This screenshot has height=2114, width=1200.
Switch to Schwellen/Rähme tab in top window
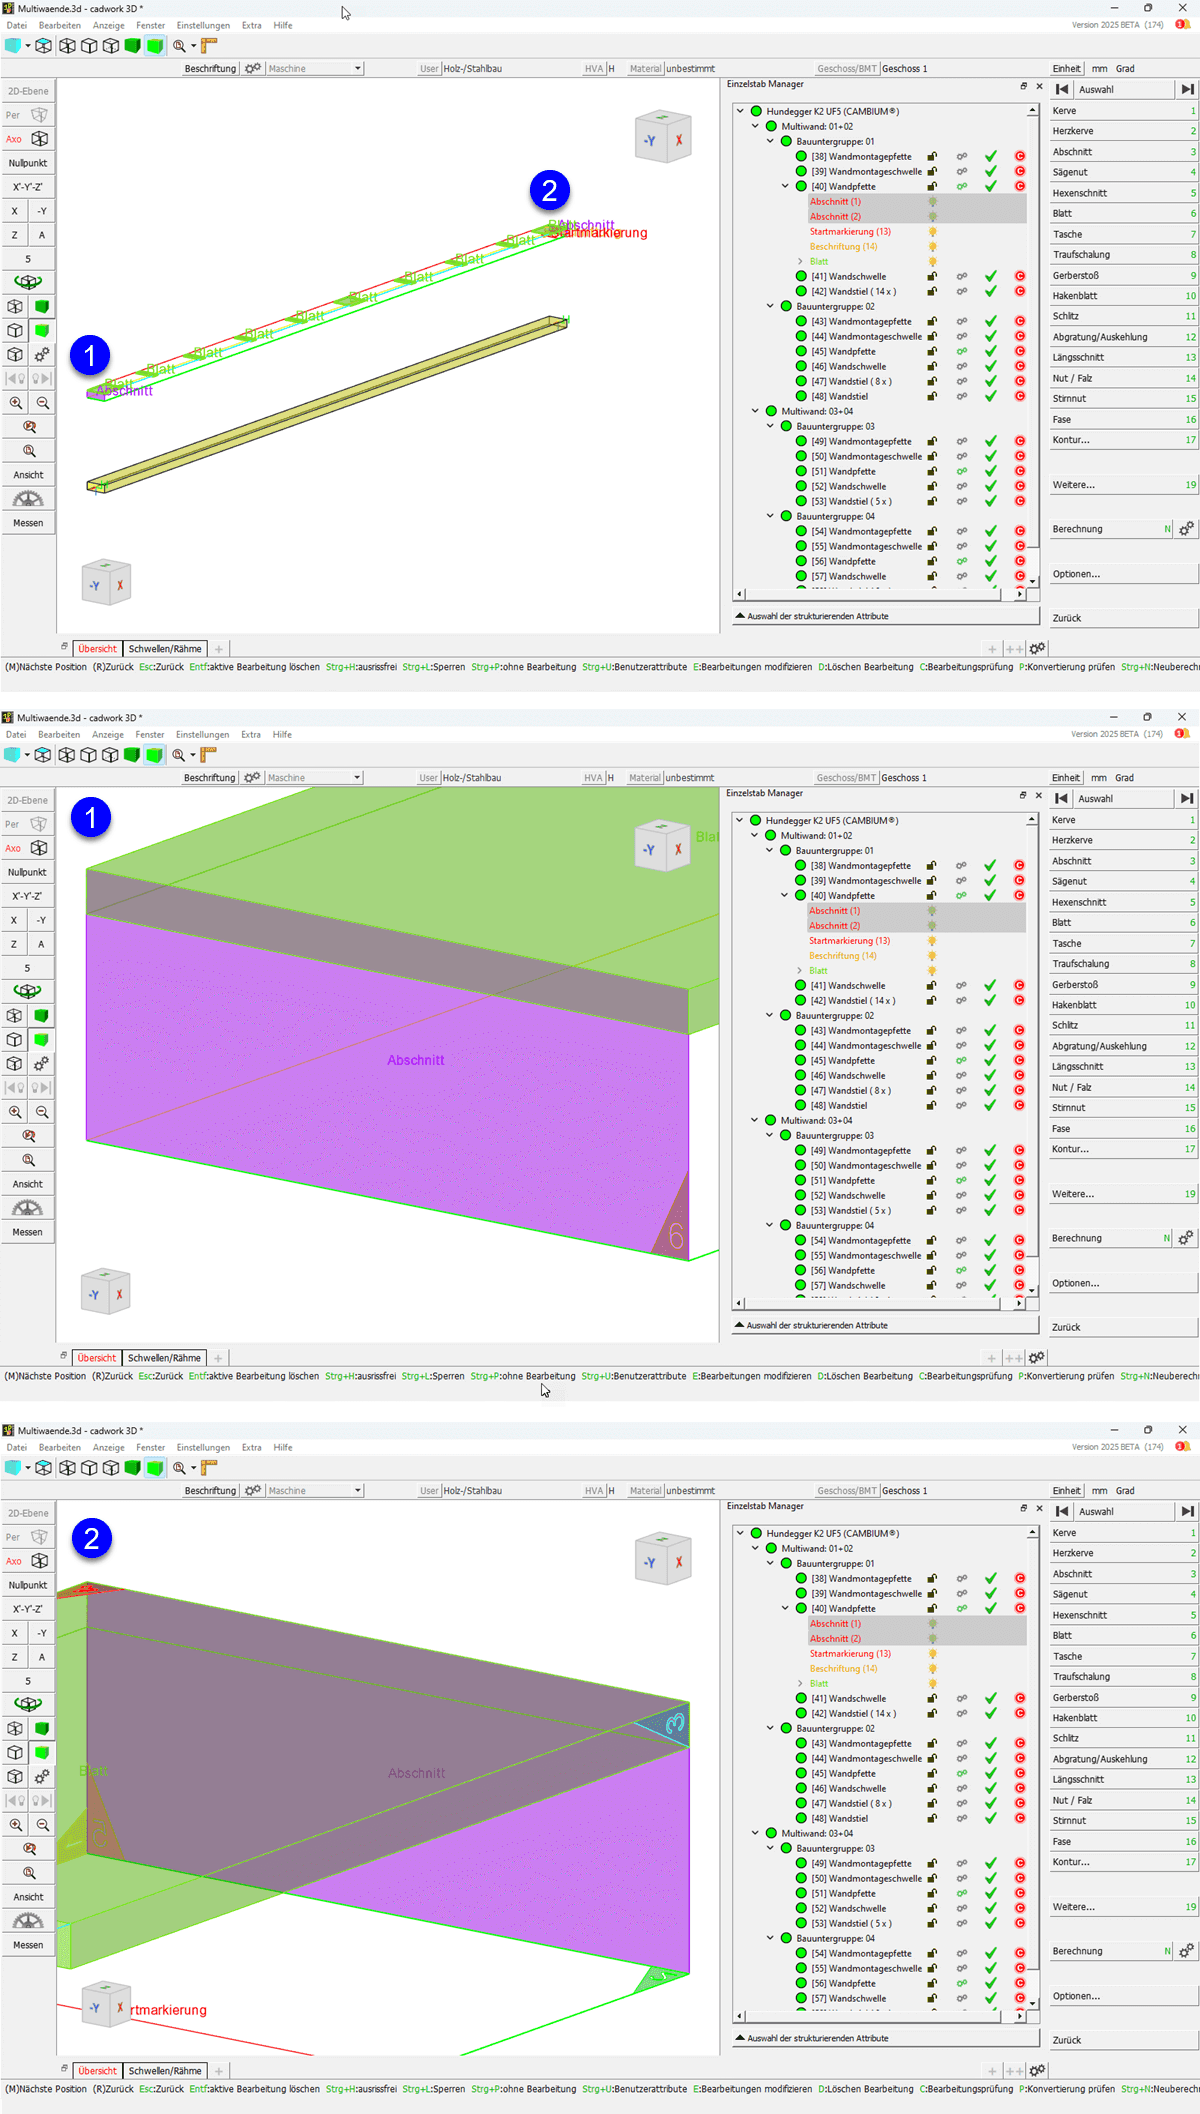coord(165,649)
